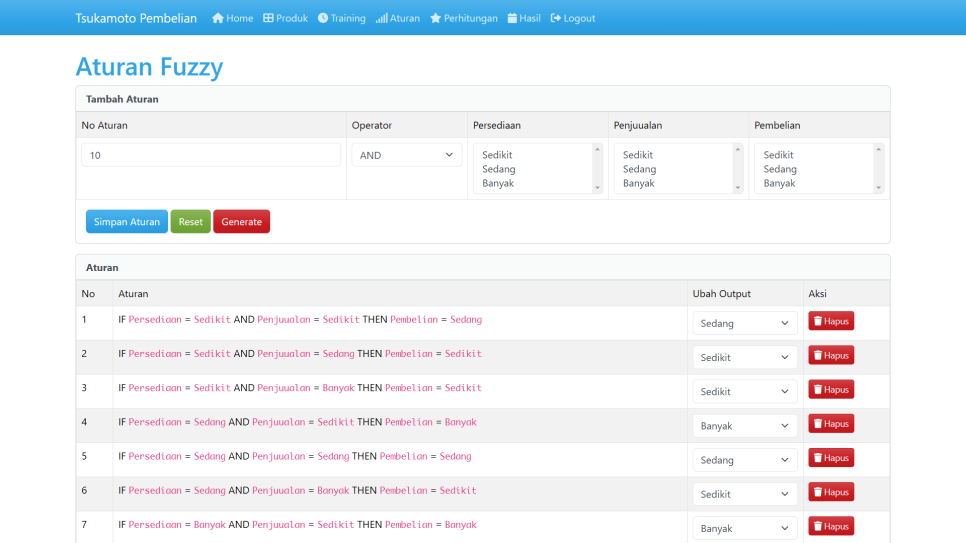The width and height of the screenshot is (966, 543).
Task: Change output dropdown of rule 7
Action: pos(745,528)
